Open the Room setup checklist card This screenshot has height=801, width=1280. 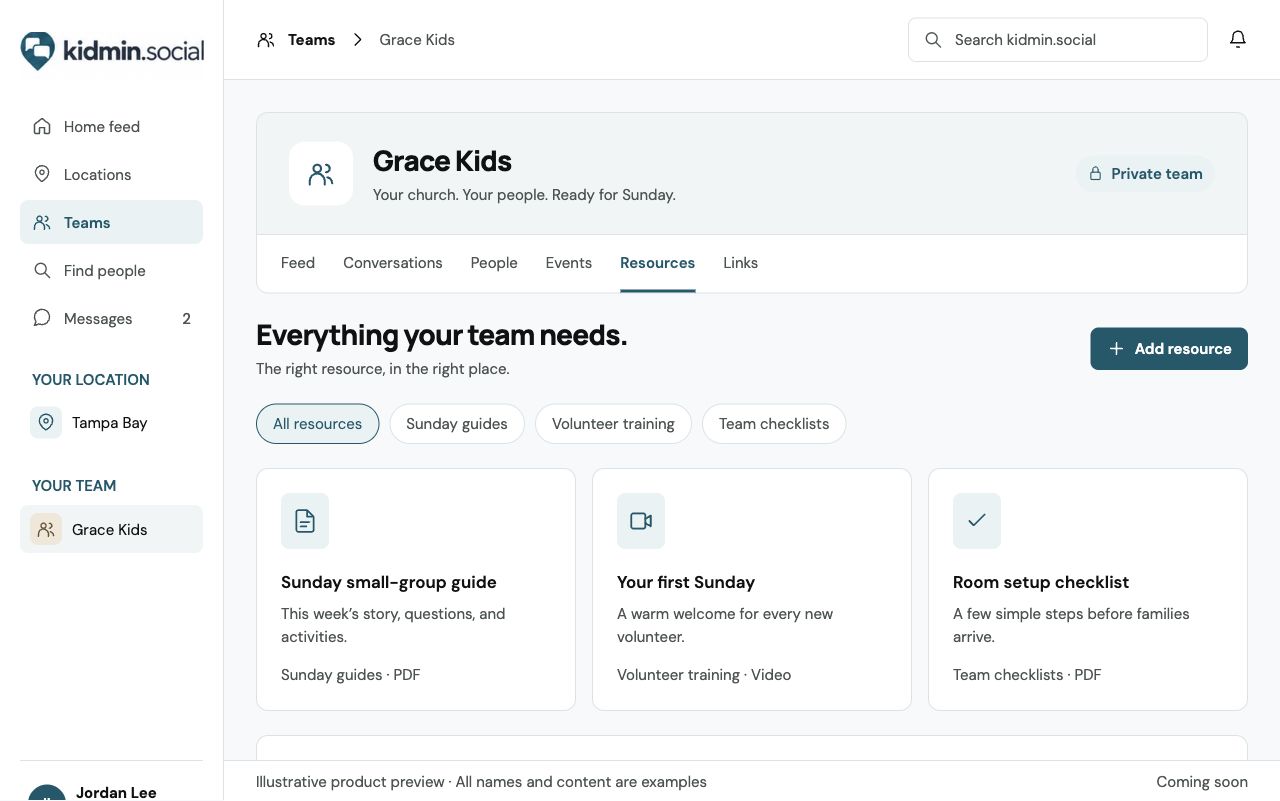(1088, 590)
